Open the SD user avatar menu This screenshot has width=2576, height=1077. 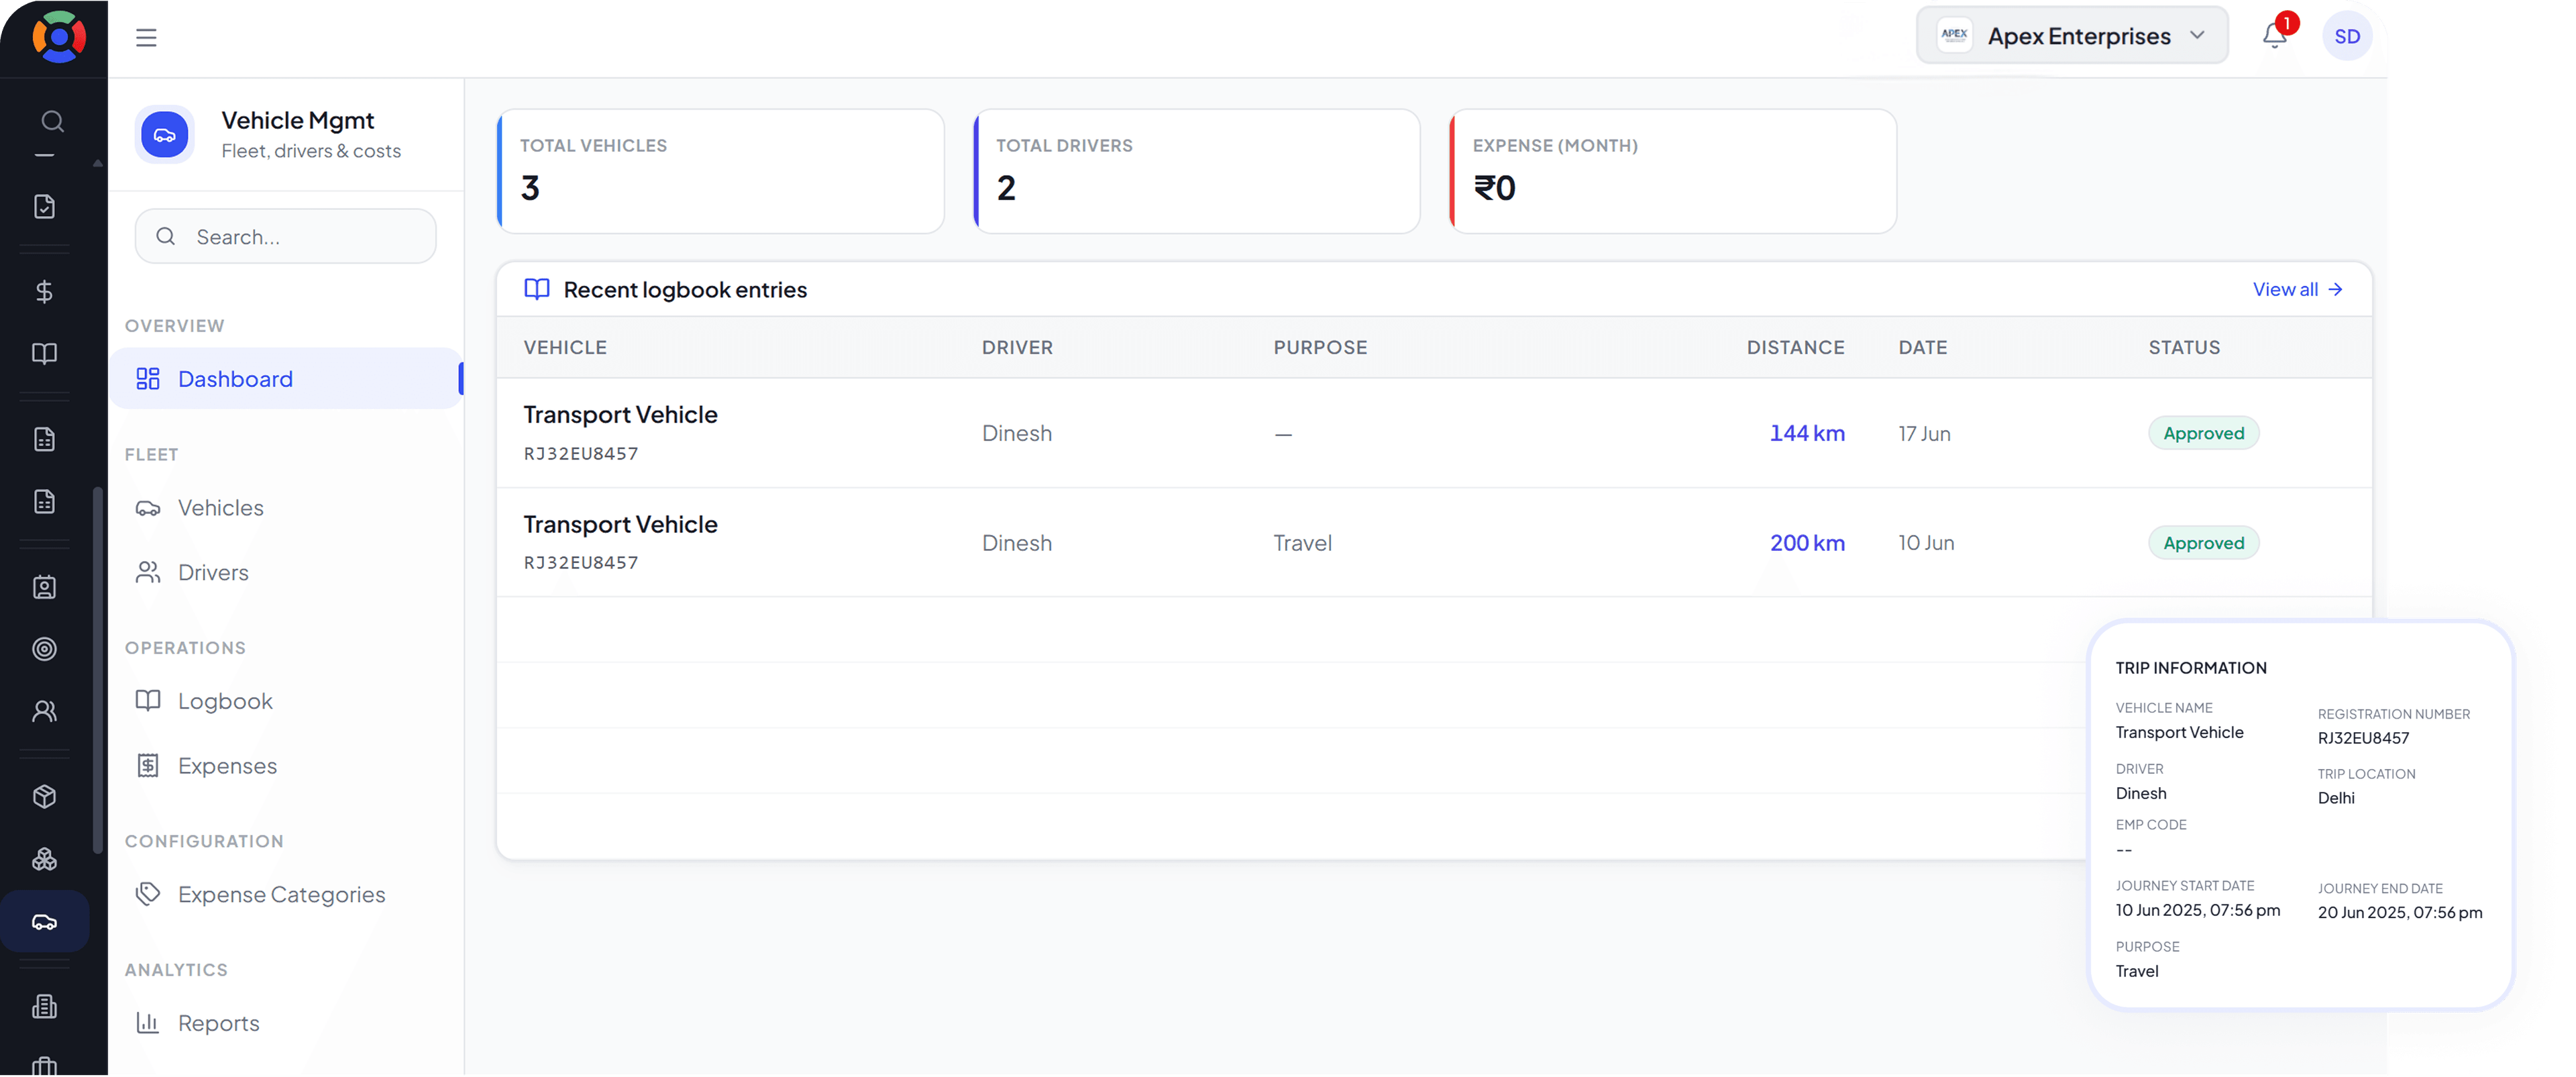[2346, 37]
